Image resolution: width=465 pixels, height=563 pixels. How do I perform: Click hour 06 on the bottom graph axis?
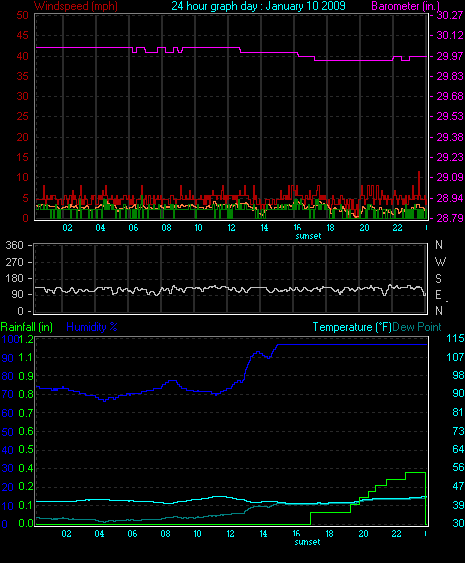pyautogui.click(x=132, y=534)
